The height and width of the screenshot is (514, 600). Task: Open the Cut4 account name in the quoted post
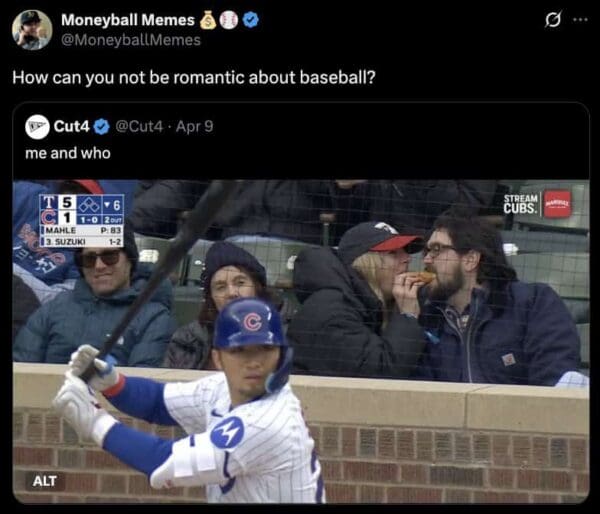point(72,127)
